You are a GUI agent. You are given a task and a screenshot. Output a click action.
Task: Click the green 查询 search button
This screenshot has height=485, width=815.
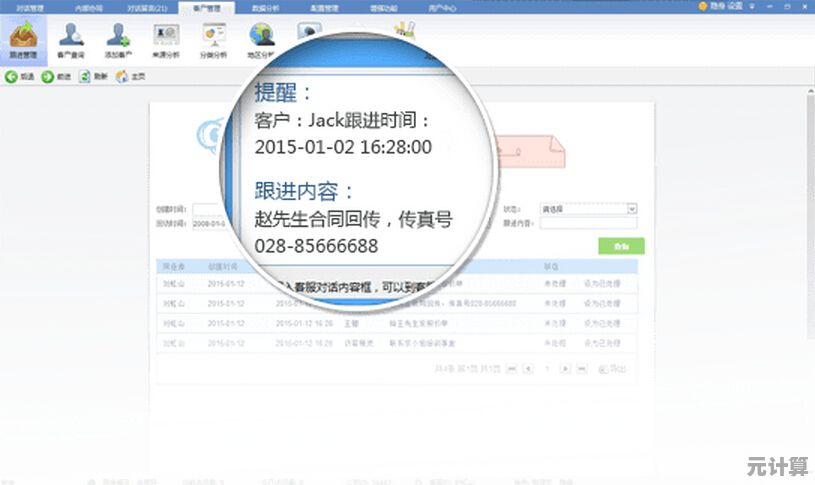[x=621, y=246]
